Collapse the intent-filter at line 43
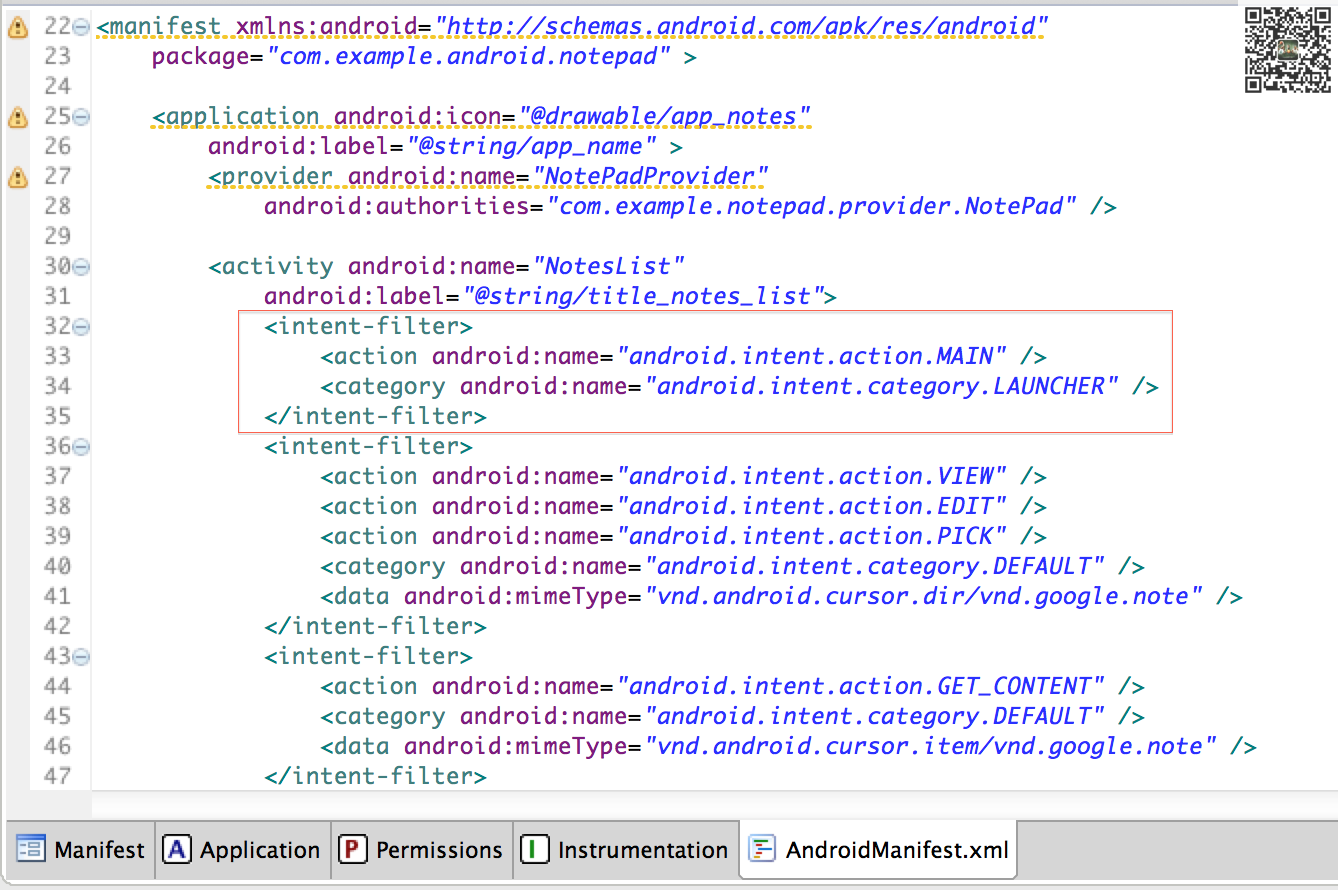The image size is (1338, 890). click(x=82, y=657)
